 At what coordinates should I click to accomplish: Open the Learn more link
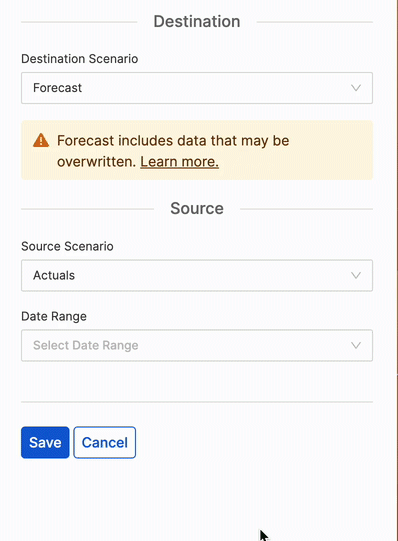pos(179,161)
